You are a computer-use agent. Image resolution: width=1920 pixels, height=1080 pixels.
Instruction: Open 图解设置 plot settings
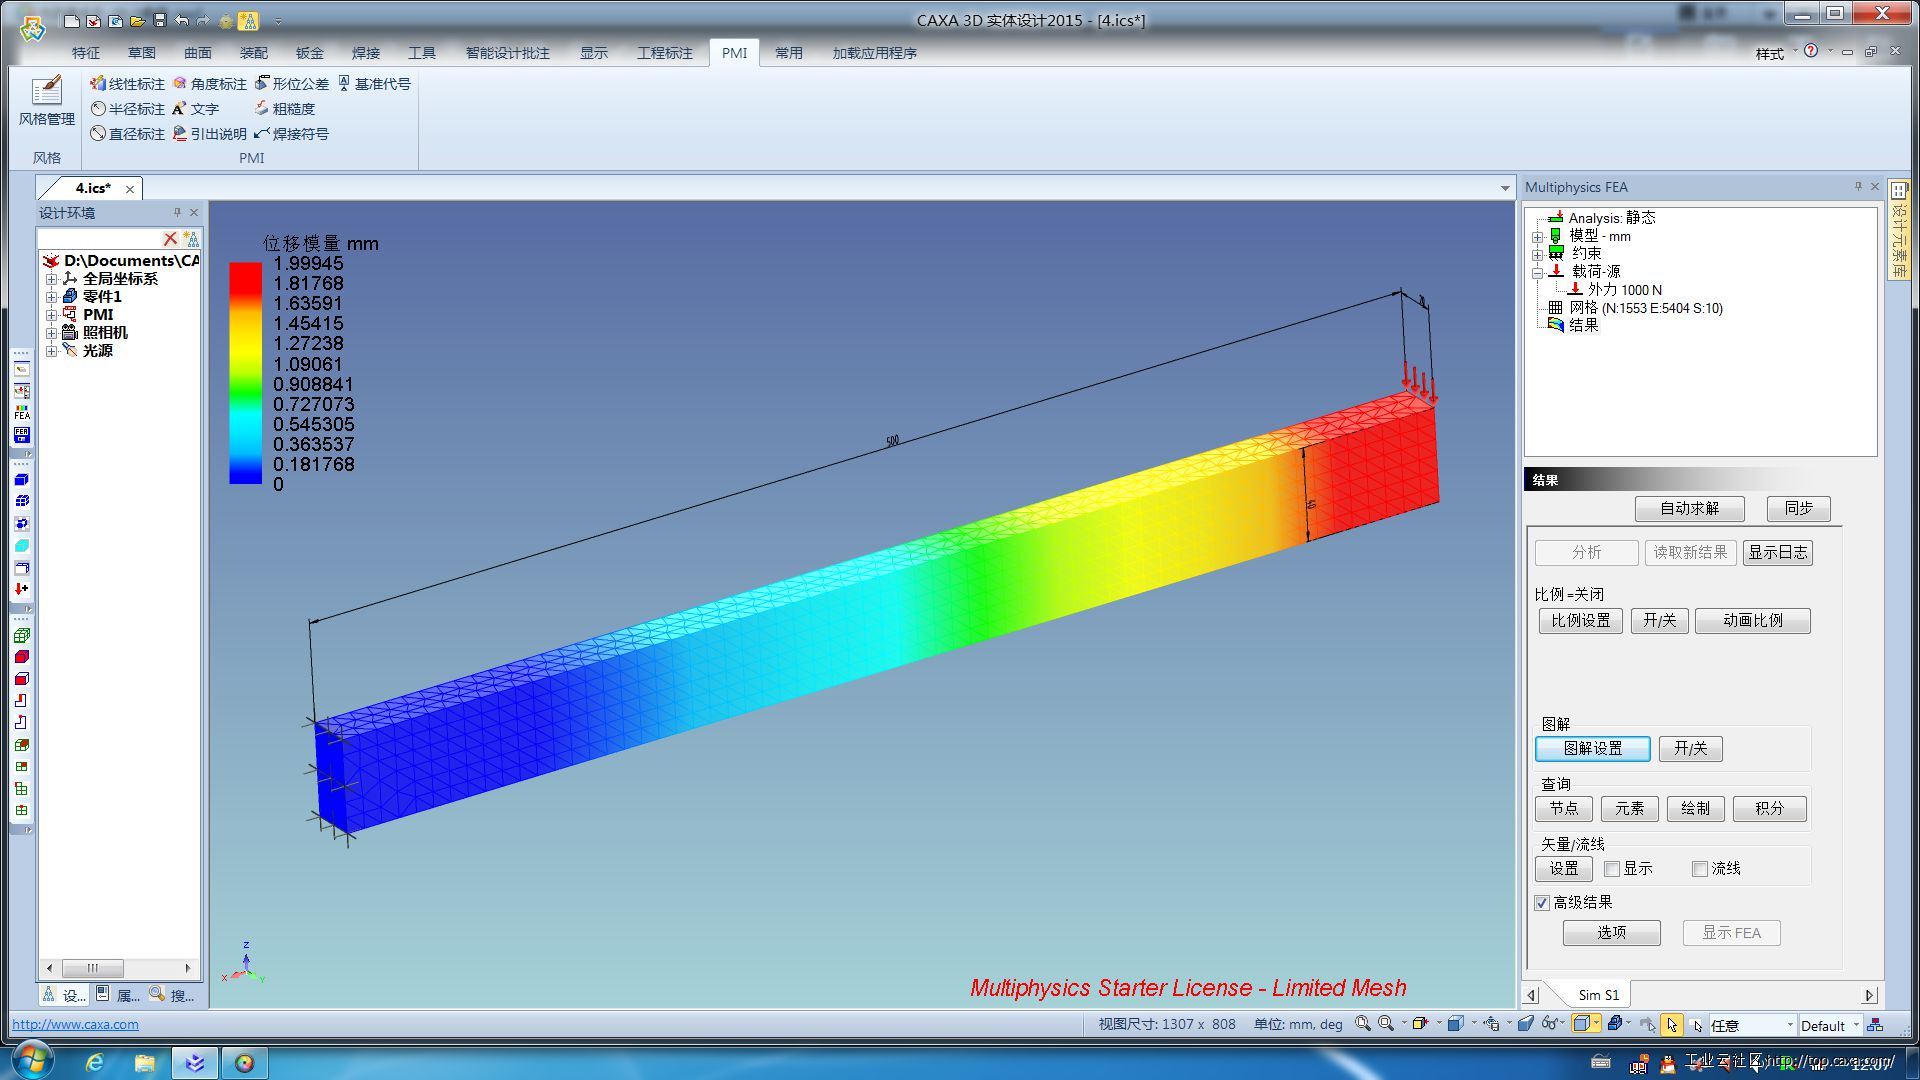(x=1593, y=749)
